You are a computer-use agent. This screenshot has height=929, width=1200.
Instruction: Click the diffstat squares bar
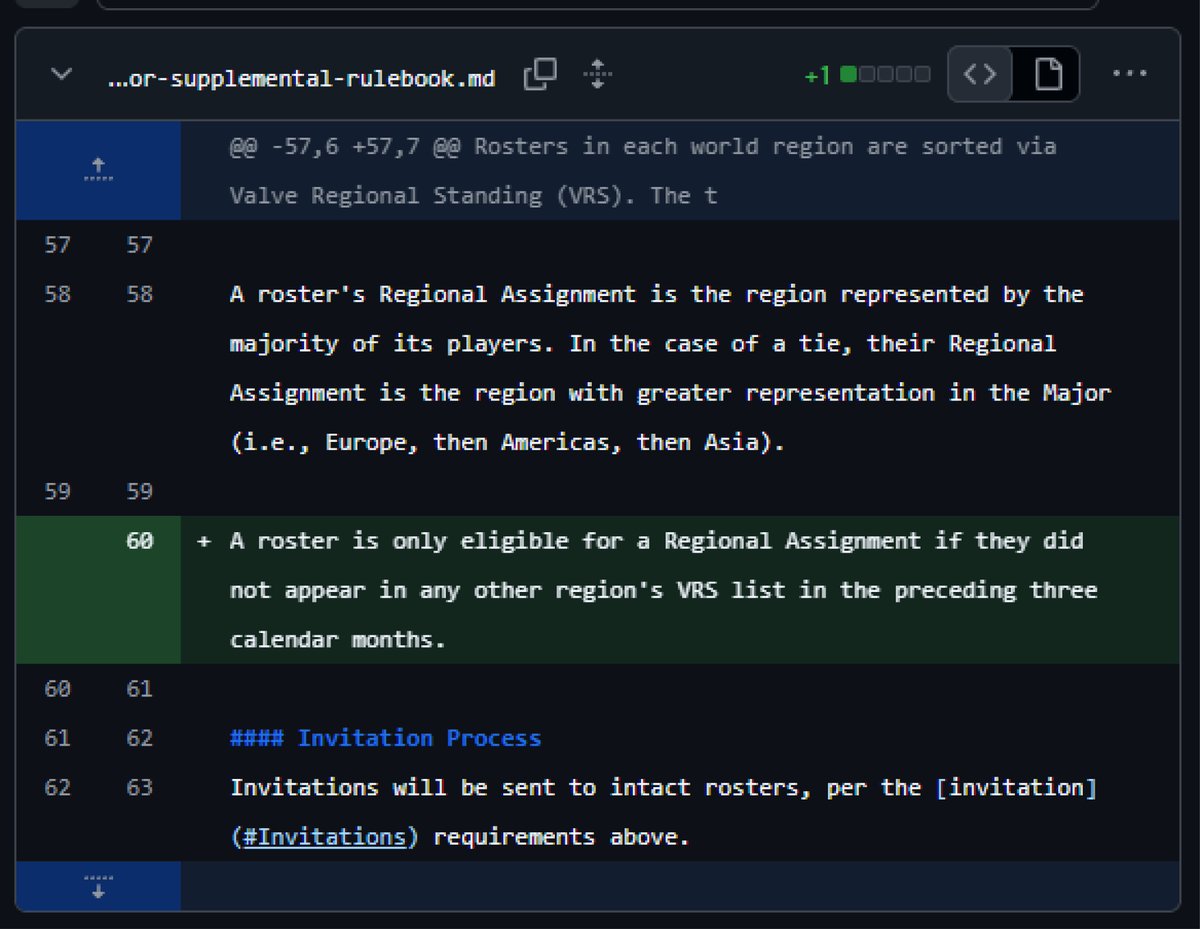[885, 75]
